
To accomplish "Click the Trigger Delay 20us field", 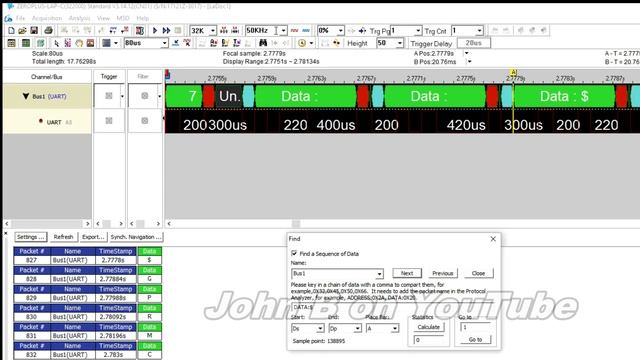I will tap(473, 43).
